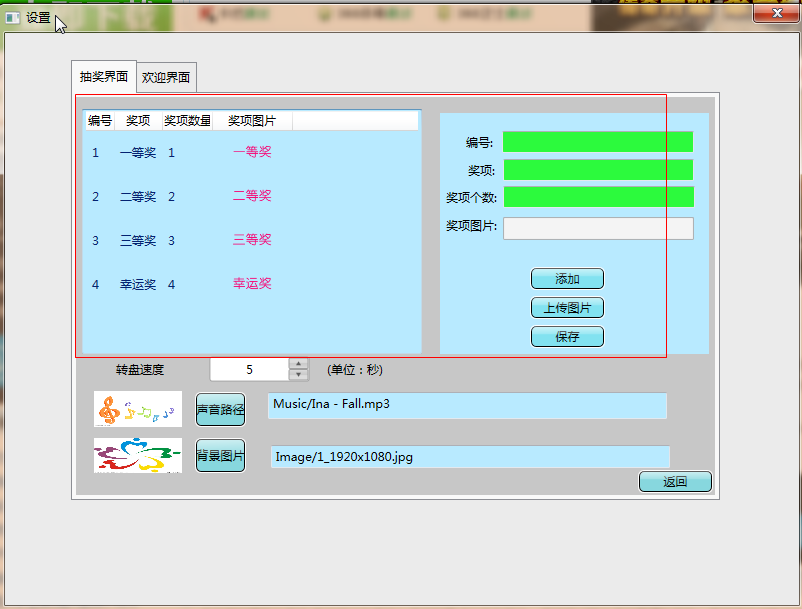Click the 添加 button
Image resolution: width=802 pixels, height=609 pixels.
point(567,279)
